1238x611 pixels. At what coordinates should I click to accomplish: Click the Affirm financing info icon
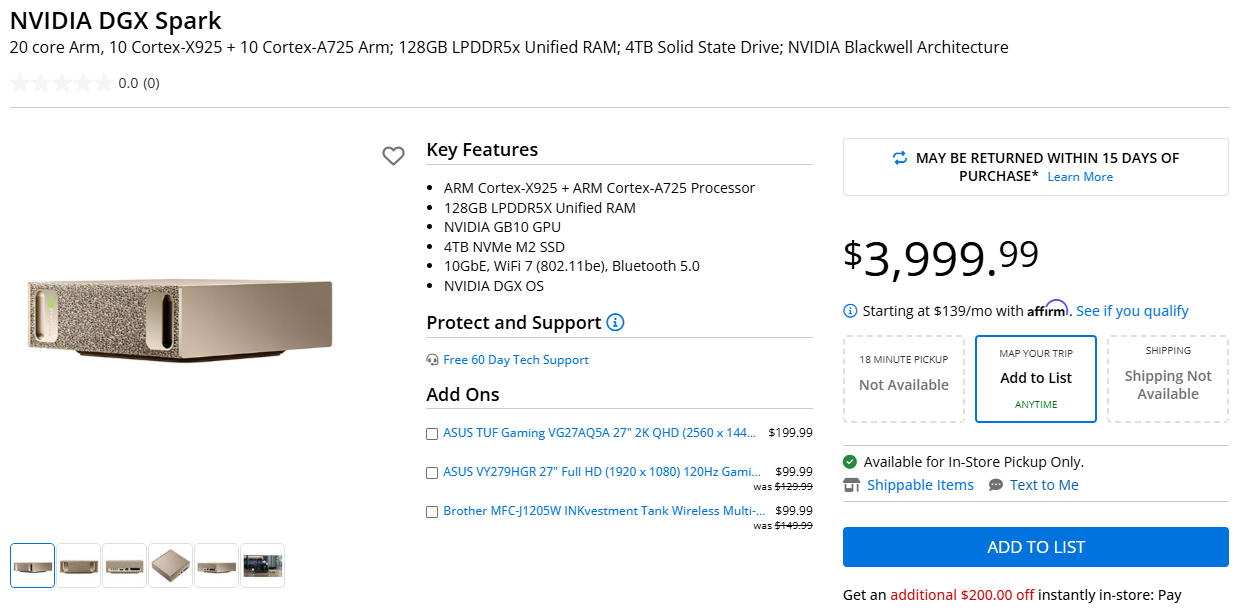pyautogui.click(x=850, y=311)
